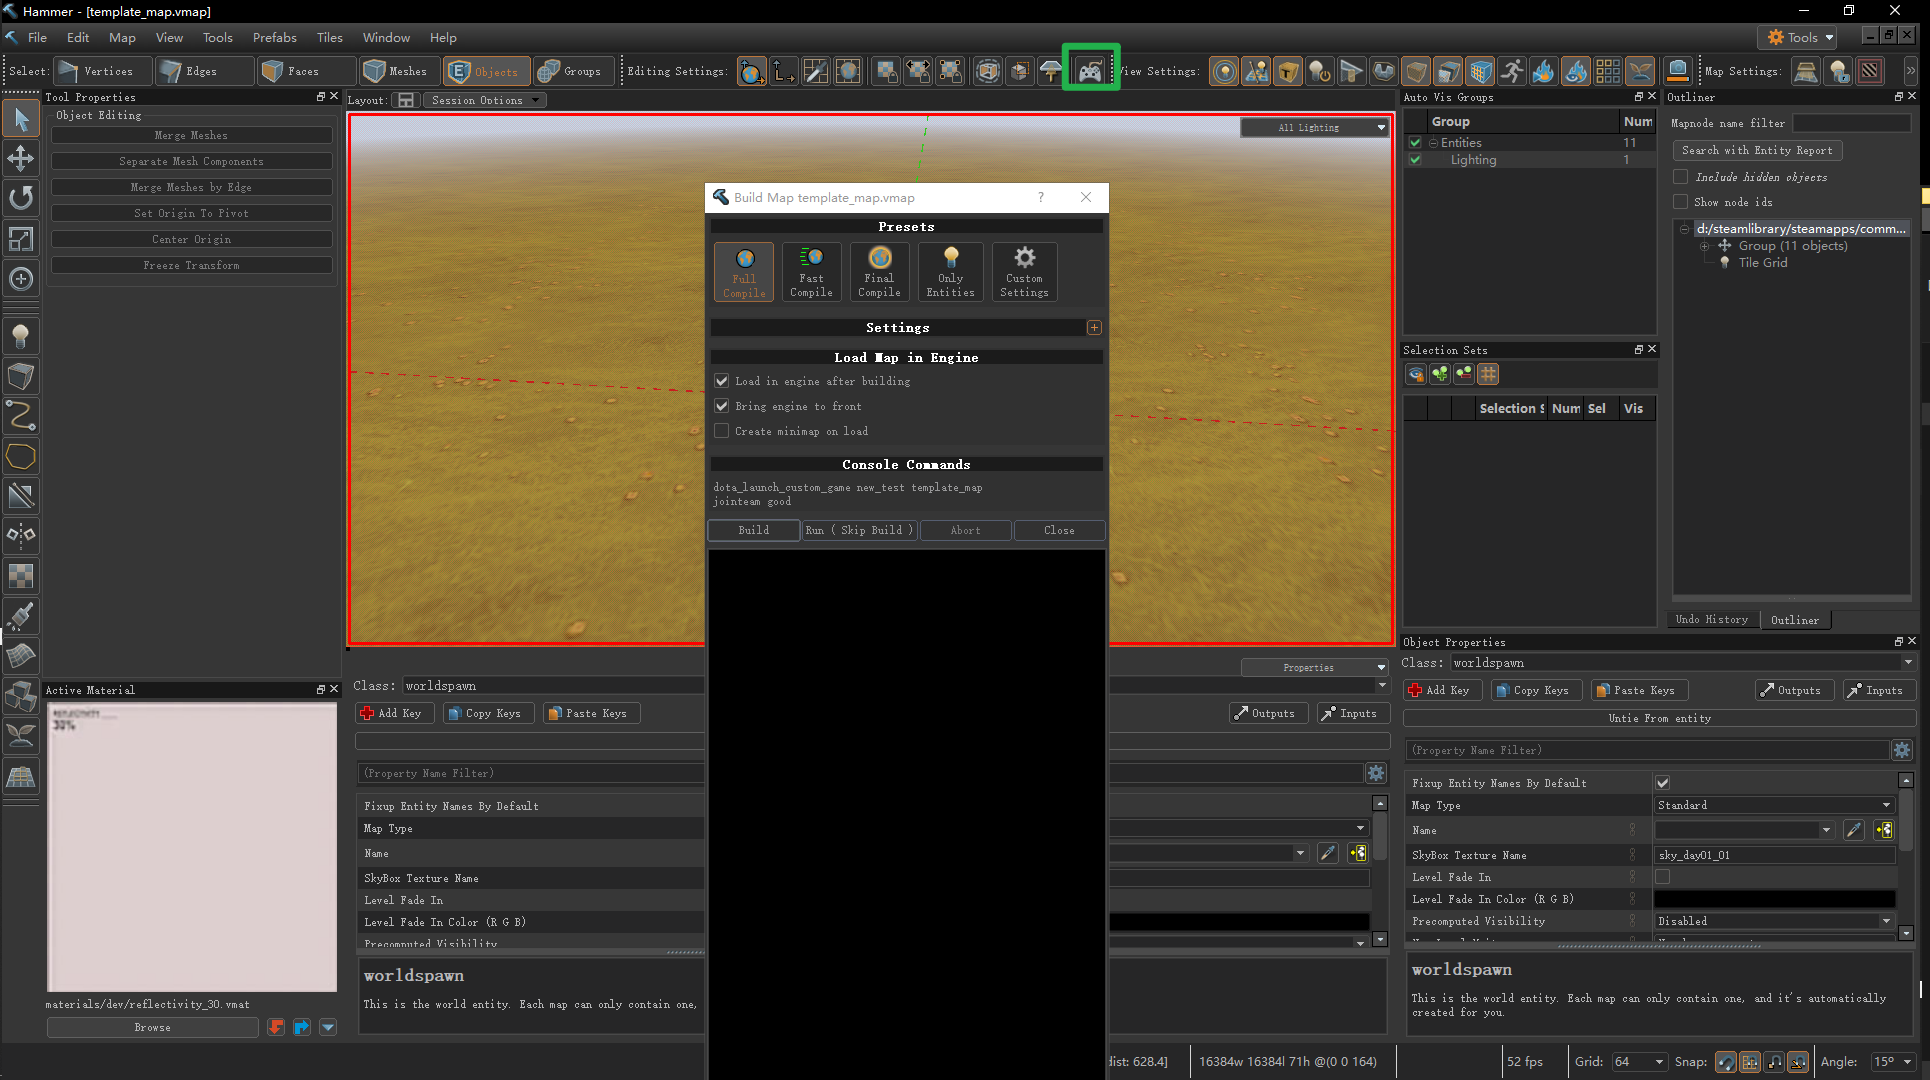This screenshot has height=1080, width=1930.
Task: Select the Paint brush tool
Action: pyautogui.click(x=21, y=615)
